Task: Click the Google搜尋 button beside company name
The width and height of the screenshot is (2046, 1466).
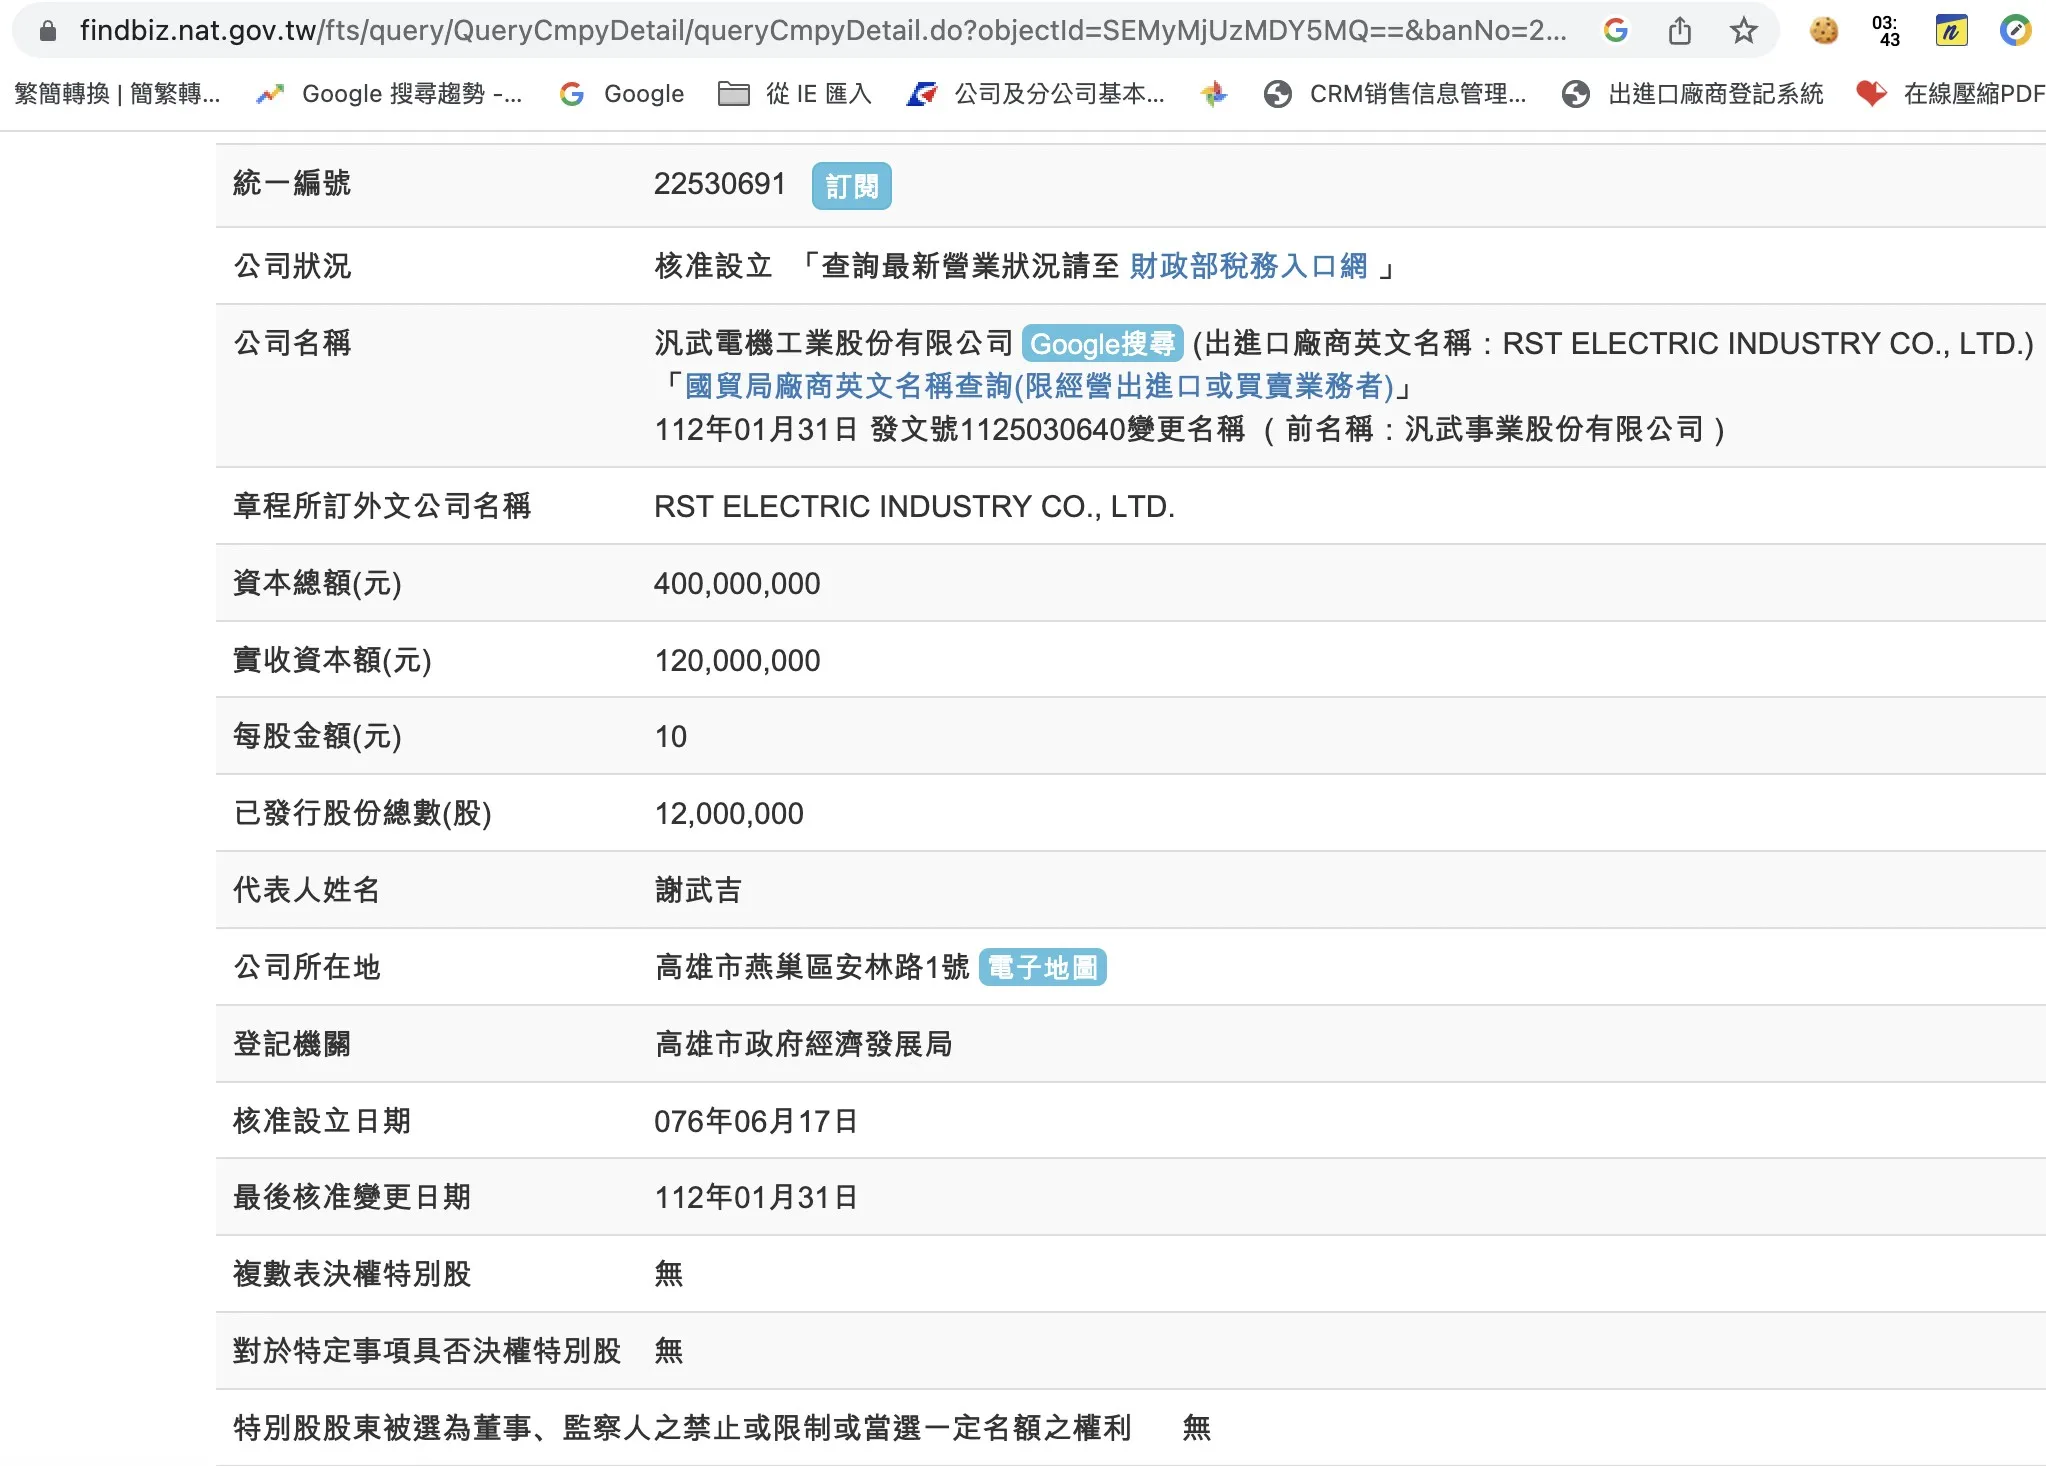Action: click(x=1102, y=344)
